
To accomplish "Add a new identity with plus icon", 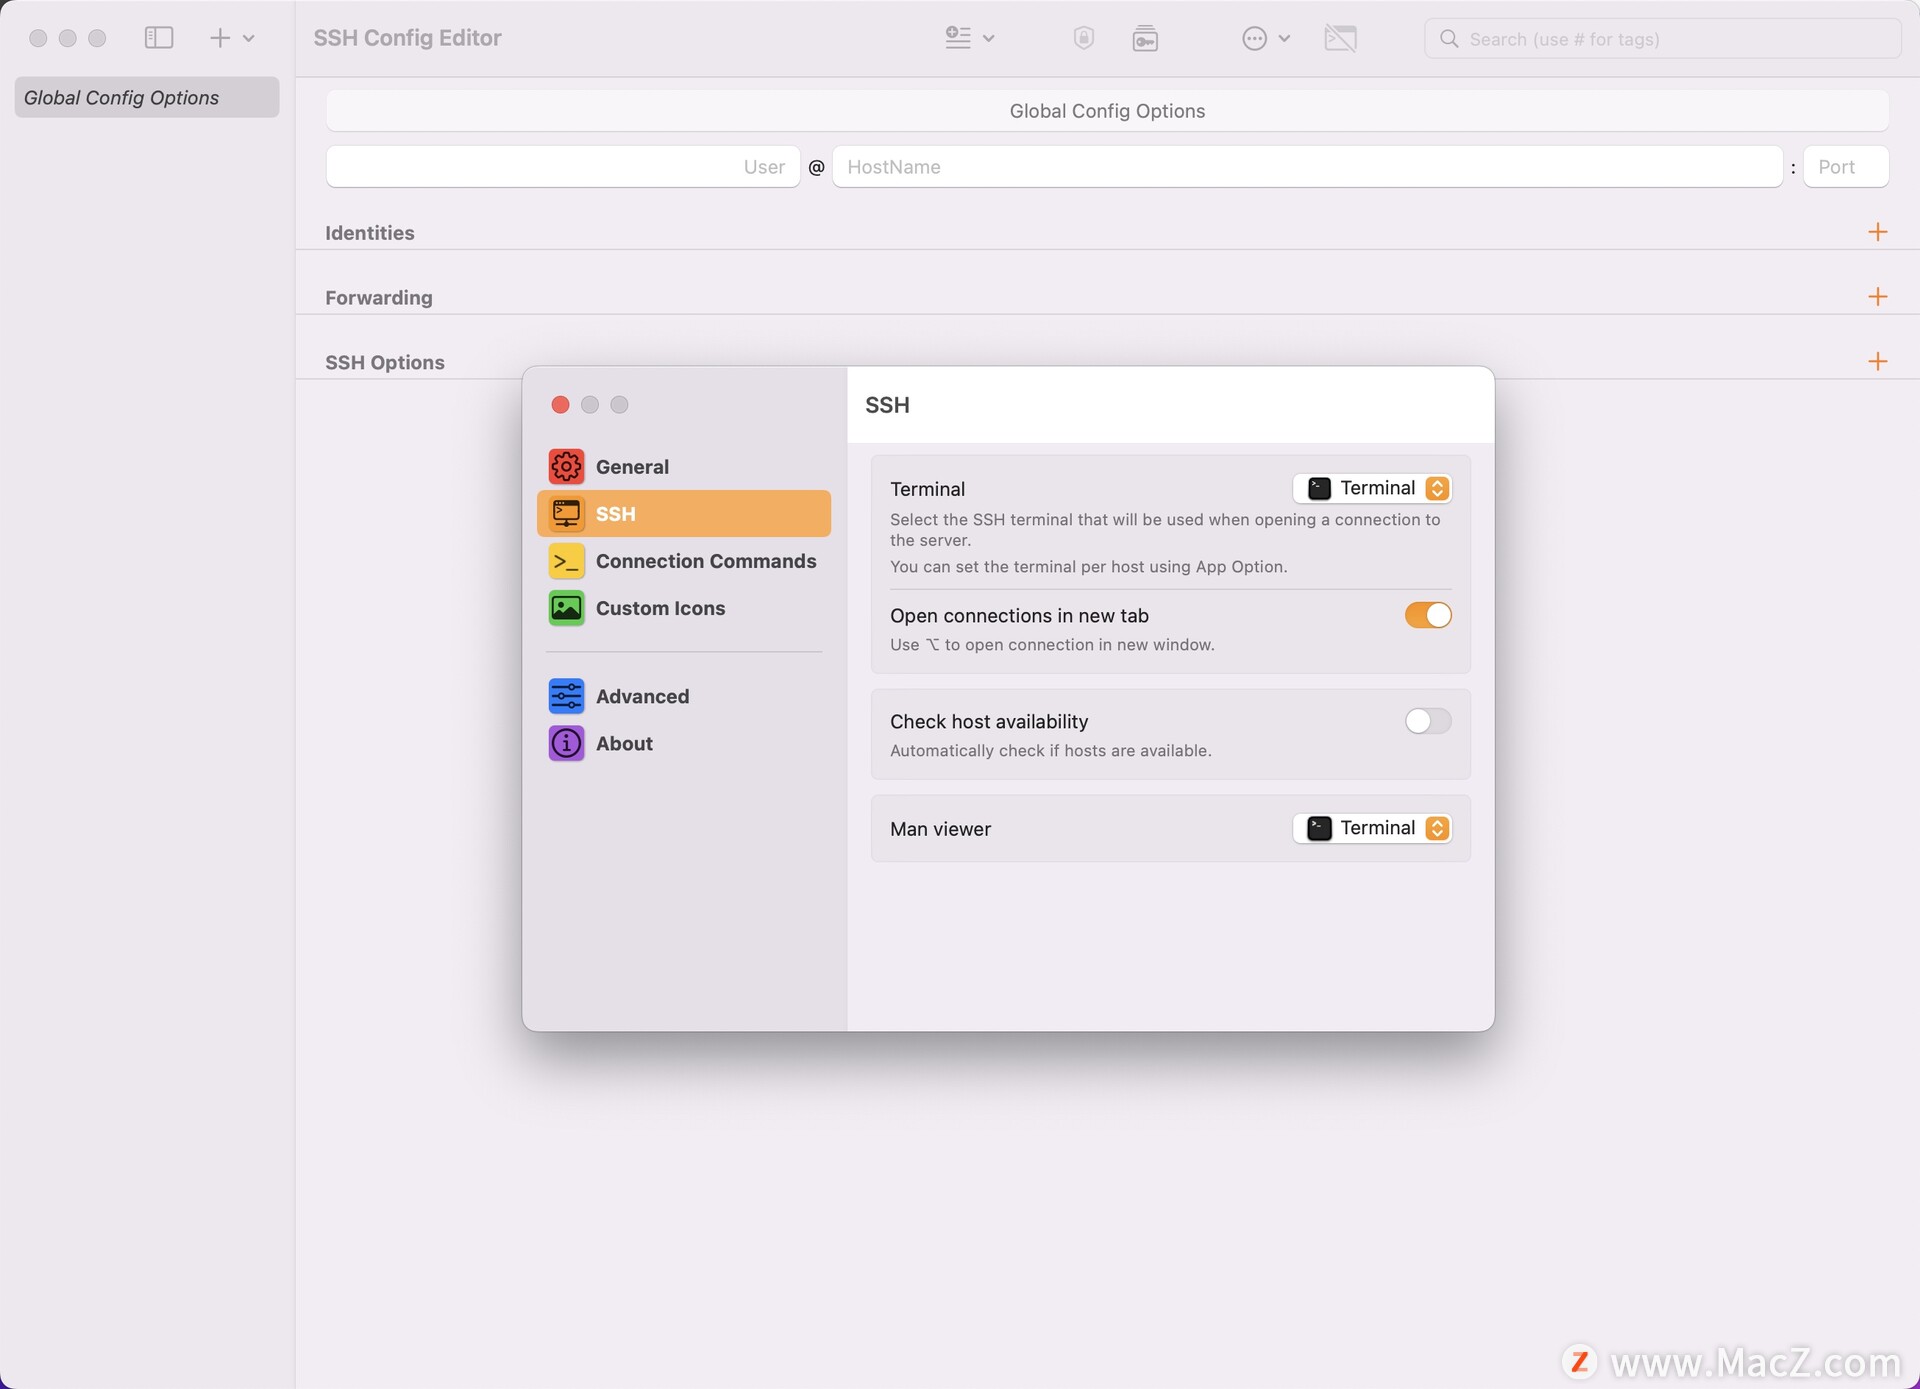I will pyautogui.click(x=1877, y=232).
